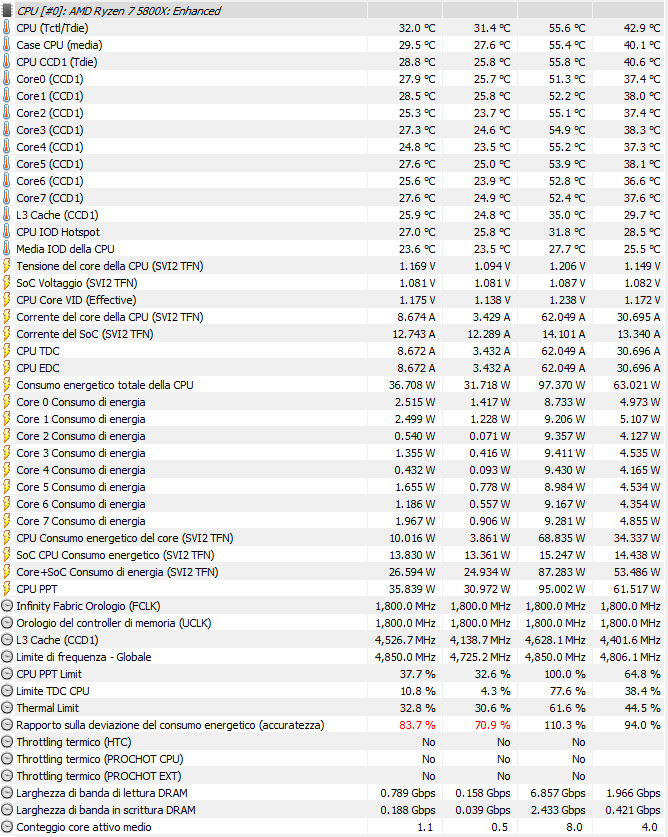Click thermometer icon beside L3 Cache (CCD1) temperature
The width and height of the screenshot is (668, 837).
[6, 215]
